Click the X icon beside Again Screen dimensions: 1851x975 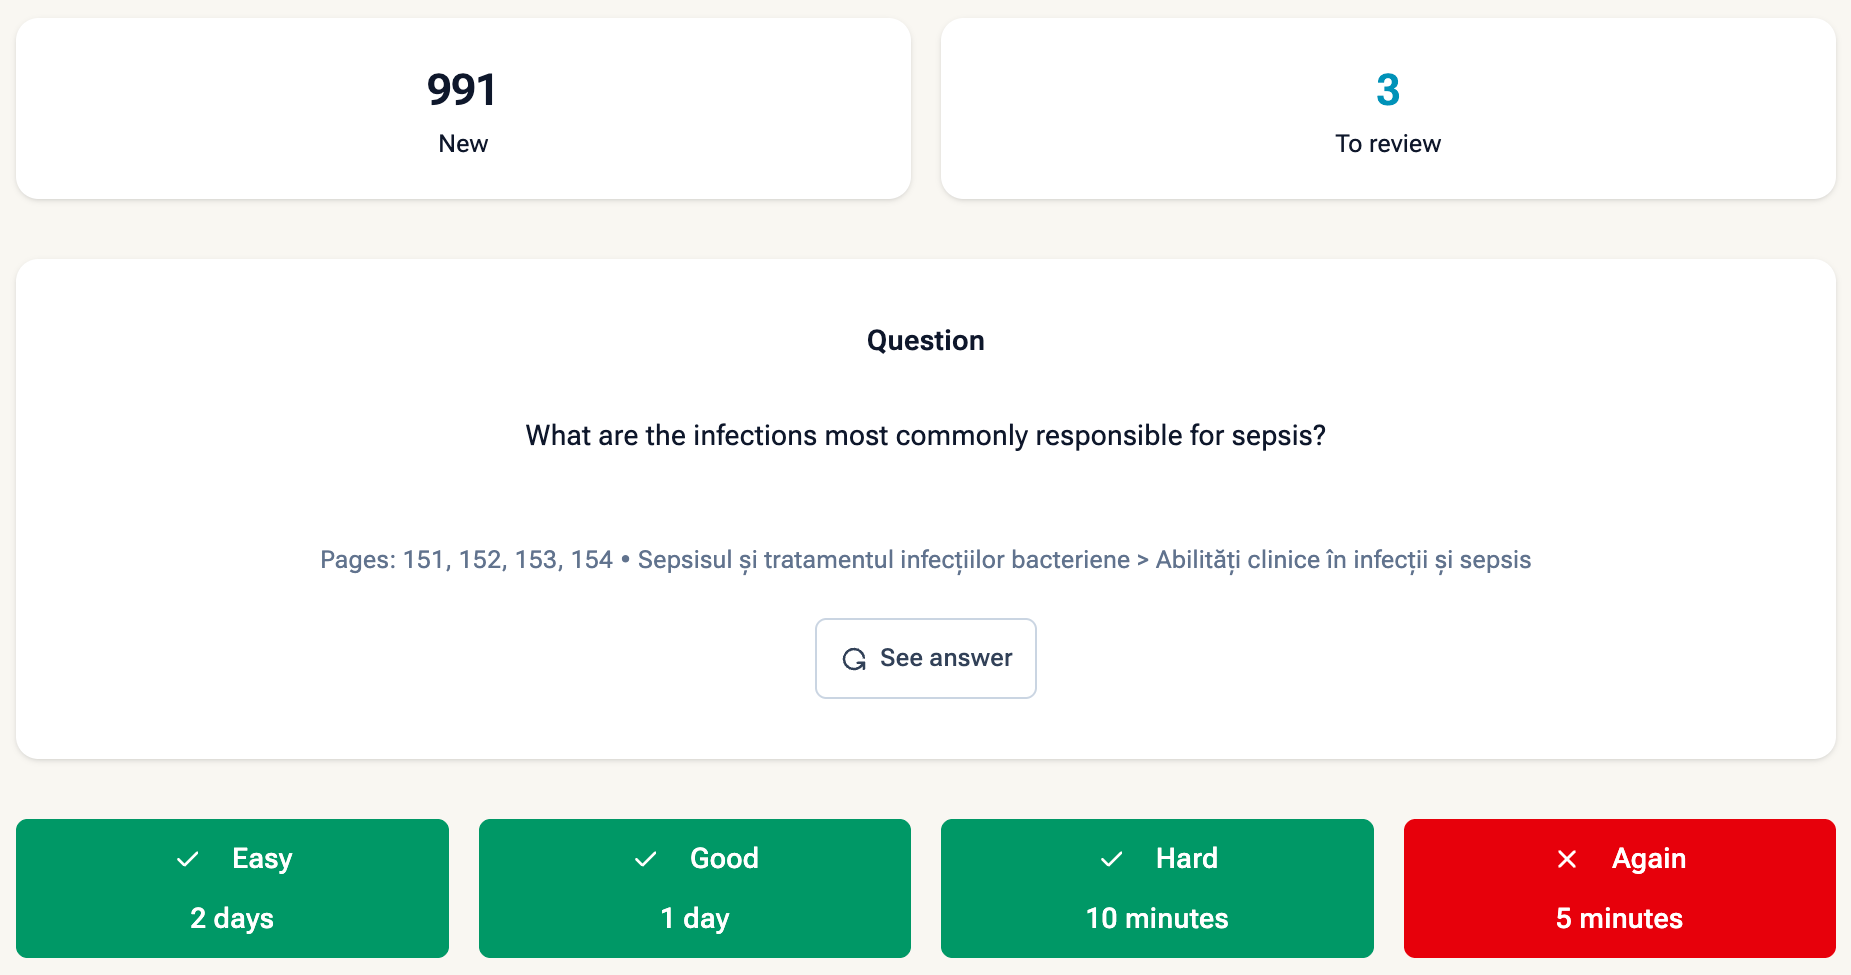(1567, 859)
